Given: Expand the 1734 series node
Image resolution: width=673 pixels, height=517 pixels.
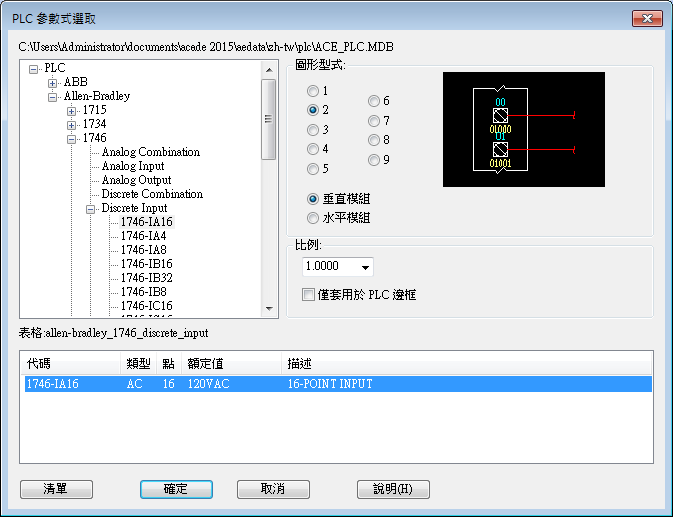Looking at the screenshot, I should pos(72,125).
